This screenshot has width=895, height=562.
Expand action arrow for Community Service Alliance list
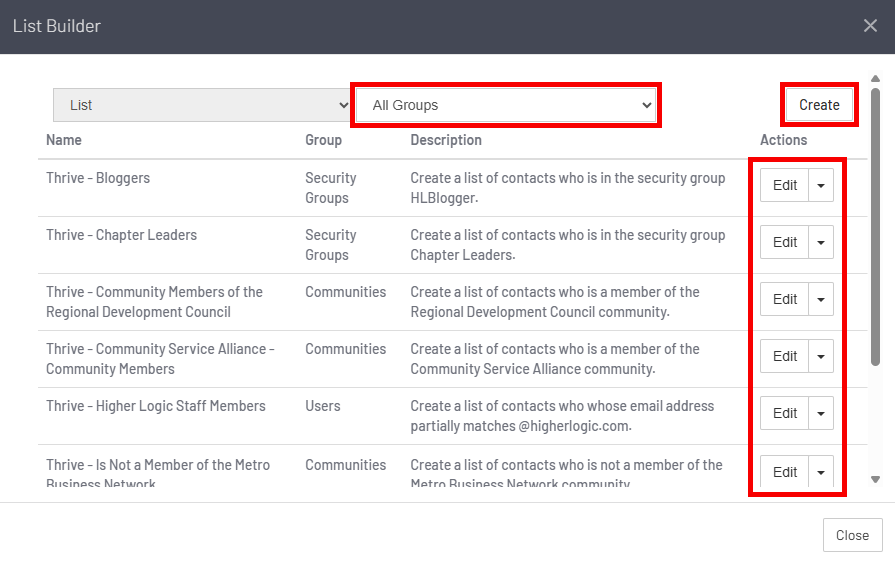coord(821,356)
